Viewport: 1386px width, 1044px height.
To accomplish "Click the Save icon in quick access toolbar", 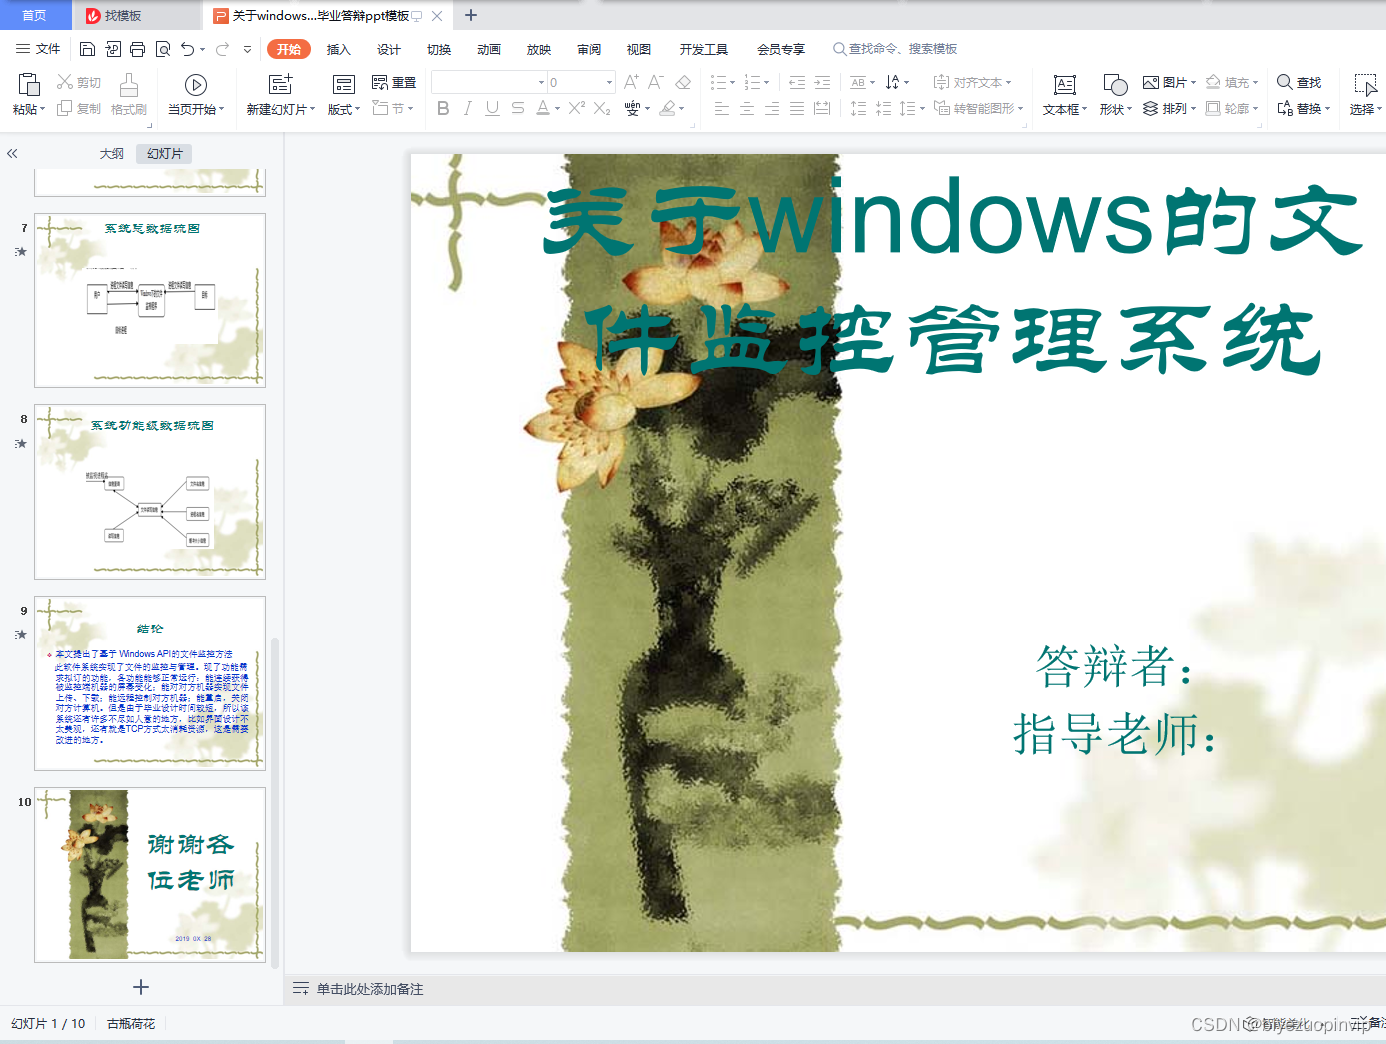I will [87, 49].
